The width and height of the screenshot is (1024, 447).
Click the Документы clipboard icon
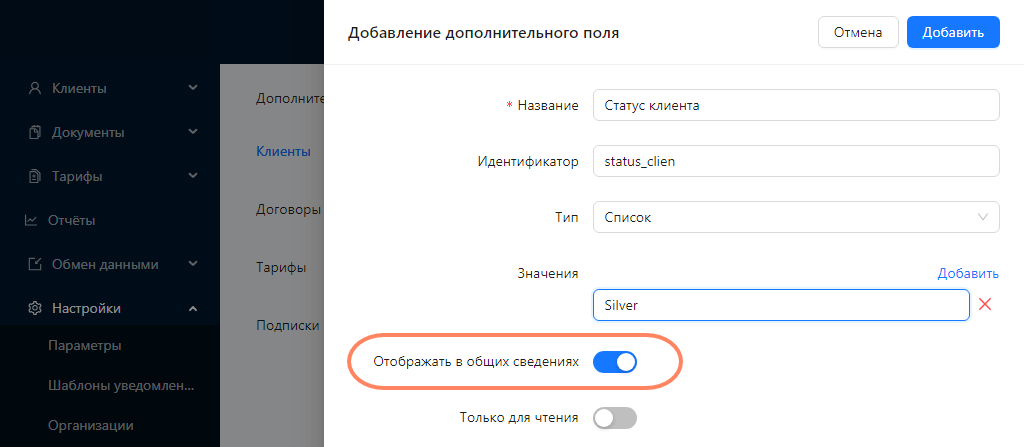pyautogui.click(x=35, y=133)
